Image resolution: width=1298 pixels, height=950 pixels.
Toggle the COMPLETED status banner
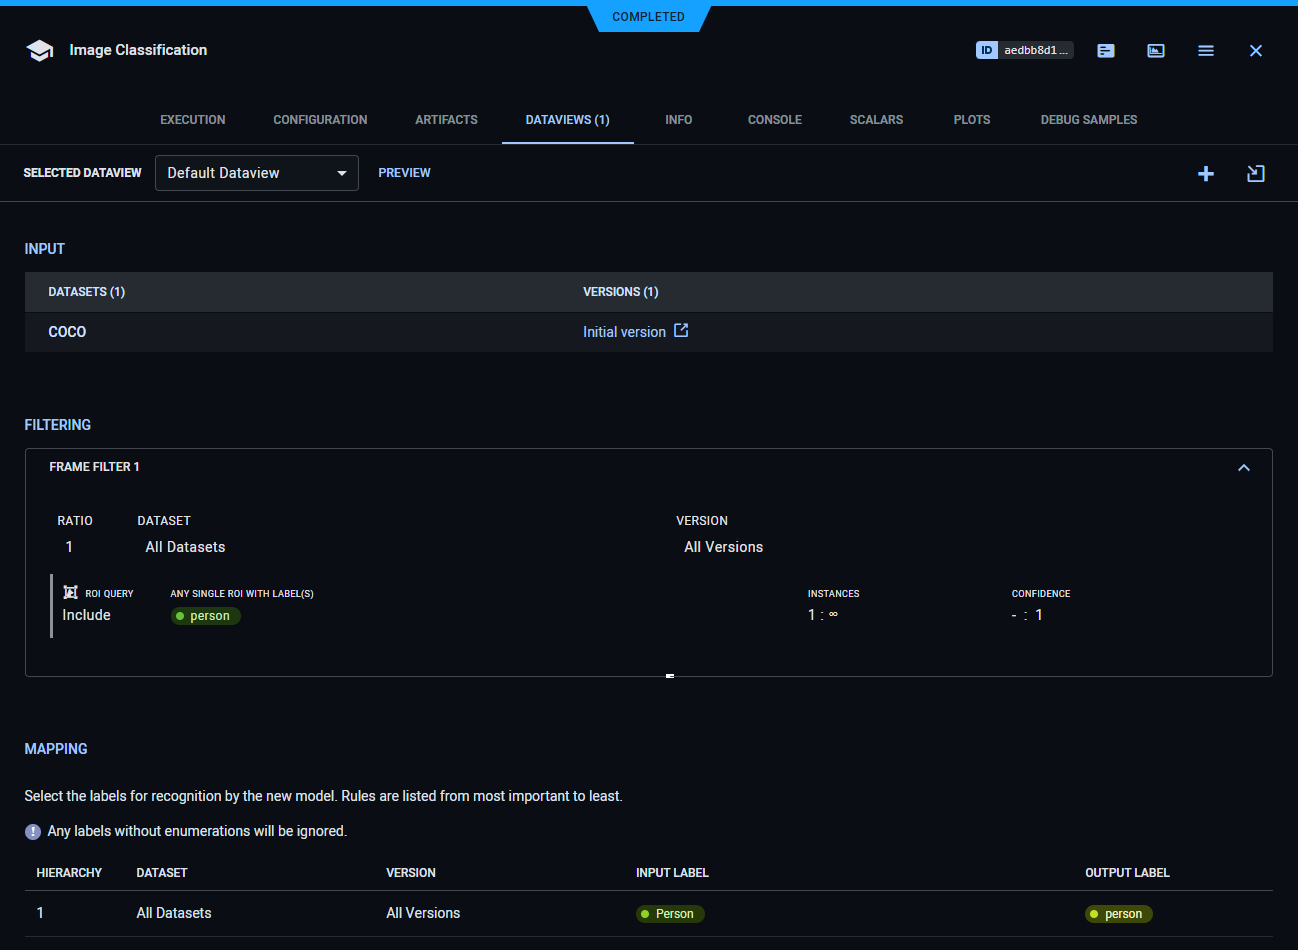coord(648,16)
